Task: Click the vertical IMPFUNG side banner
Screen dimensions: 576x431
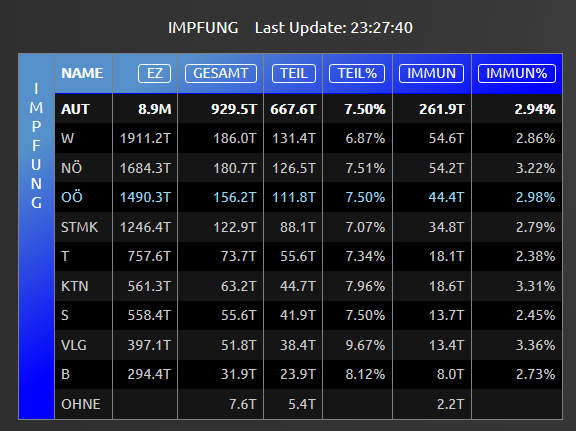Action: (x=36, y=237)
